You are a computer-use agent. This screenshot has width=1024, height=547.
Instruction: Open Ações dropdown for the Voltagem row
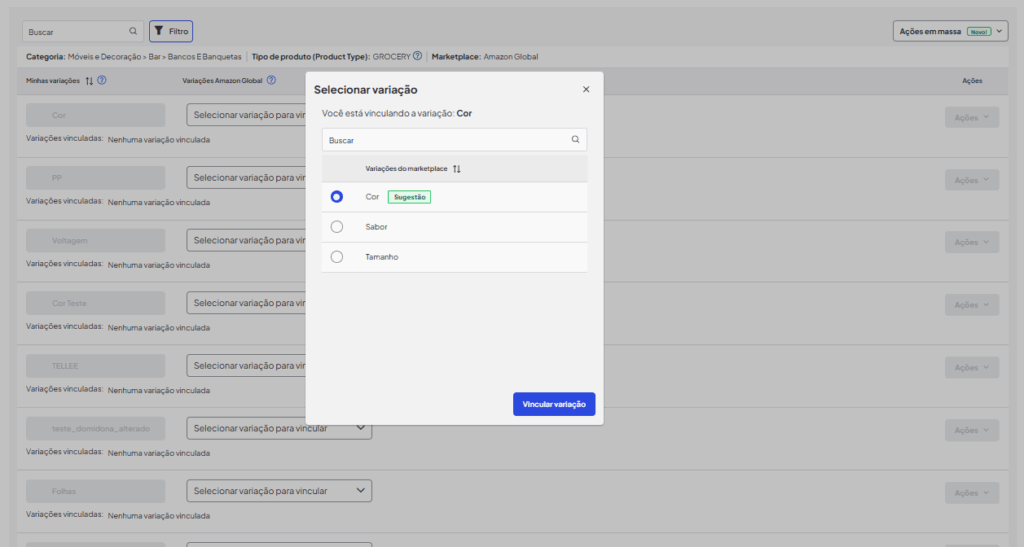971,242
